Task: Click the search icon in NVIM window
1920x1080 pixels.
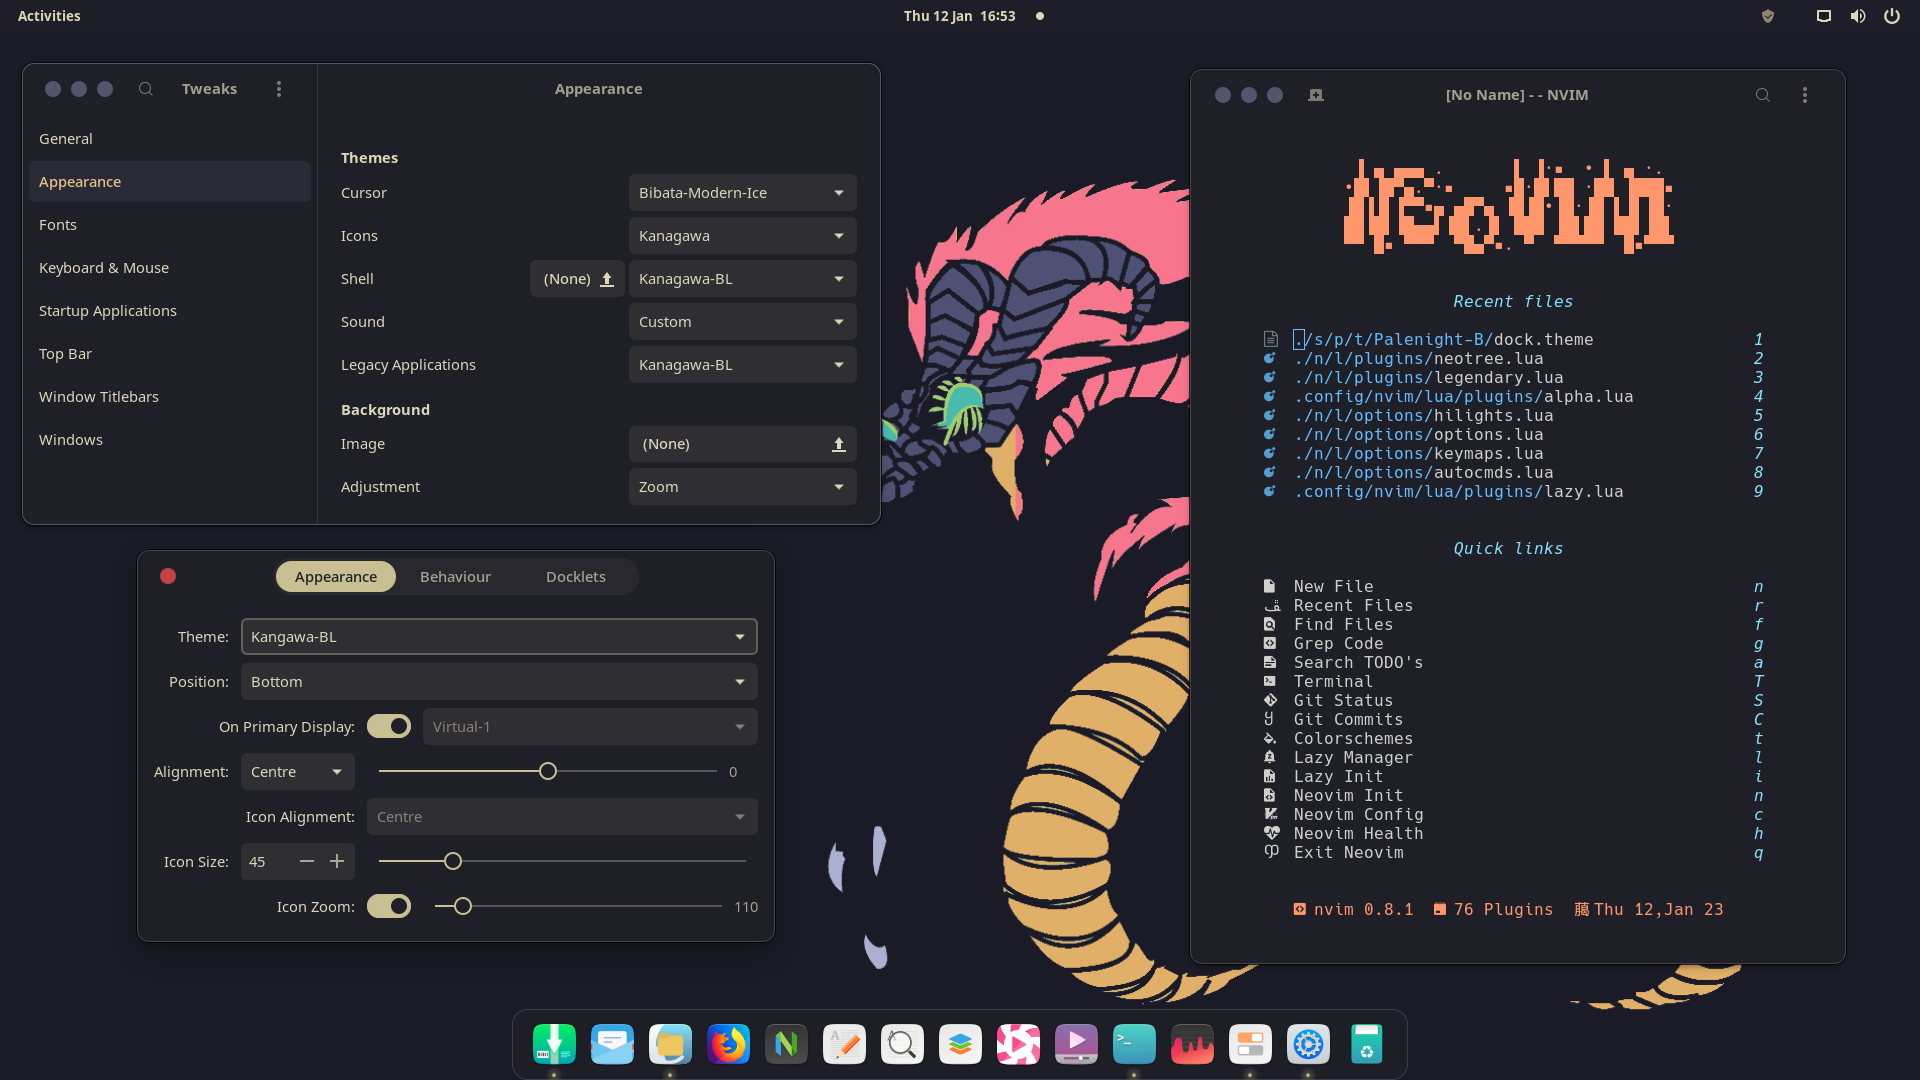Action: (x=1763, y=95)
